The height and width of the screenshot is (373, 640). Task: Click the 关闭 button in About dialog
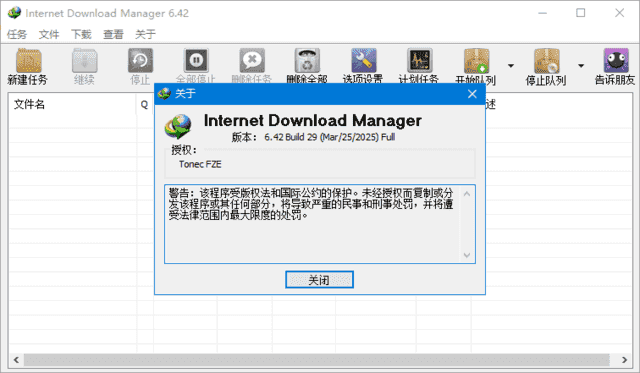(x=319, y=280)
